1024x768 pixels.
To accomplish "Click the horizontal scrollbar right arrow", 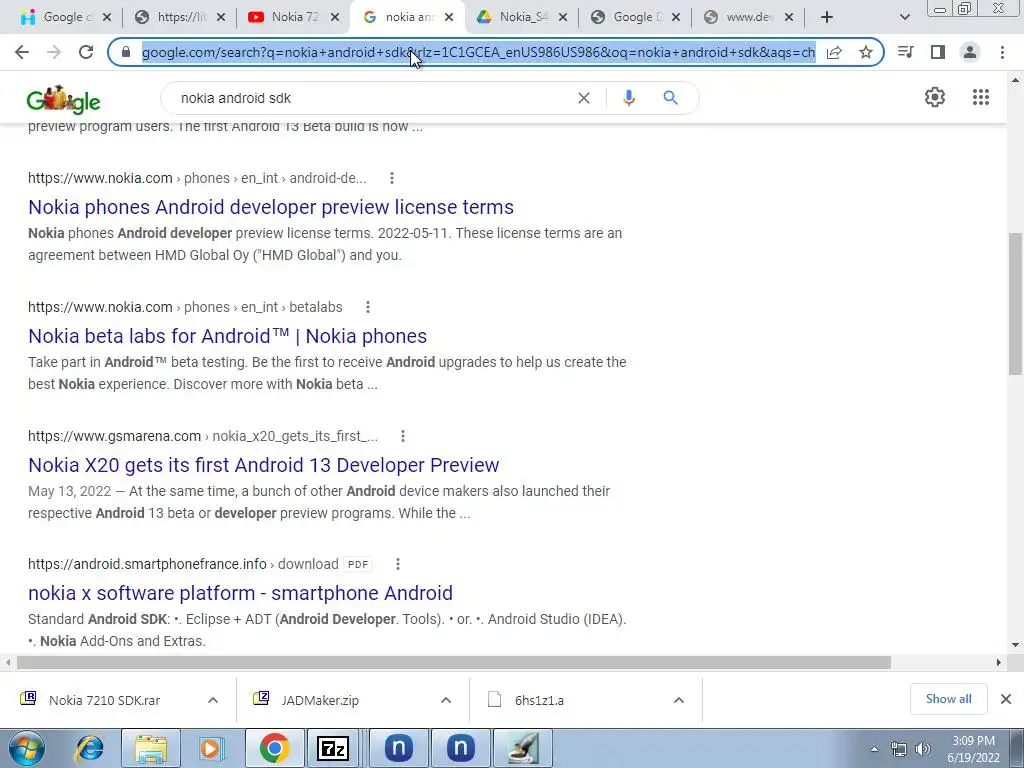I will coord(999,662).
